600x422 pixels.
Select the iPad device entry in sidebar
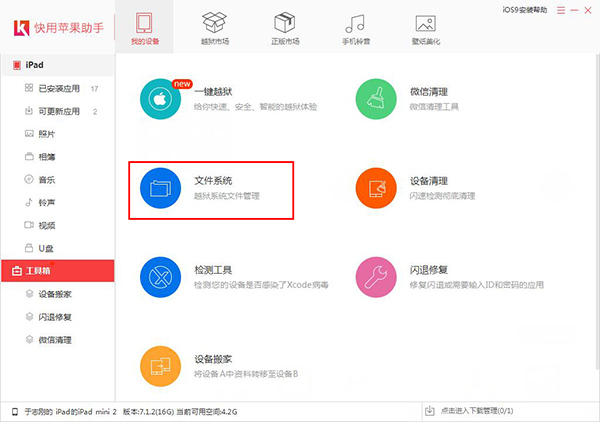[58, 65]
